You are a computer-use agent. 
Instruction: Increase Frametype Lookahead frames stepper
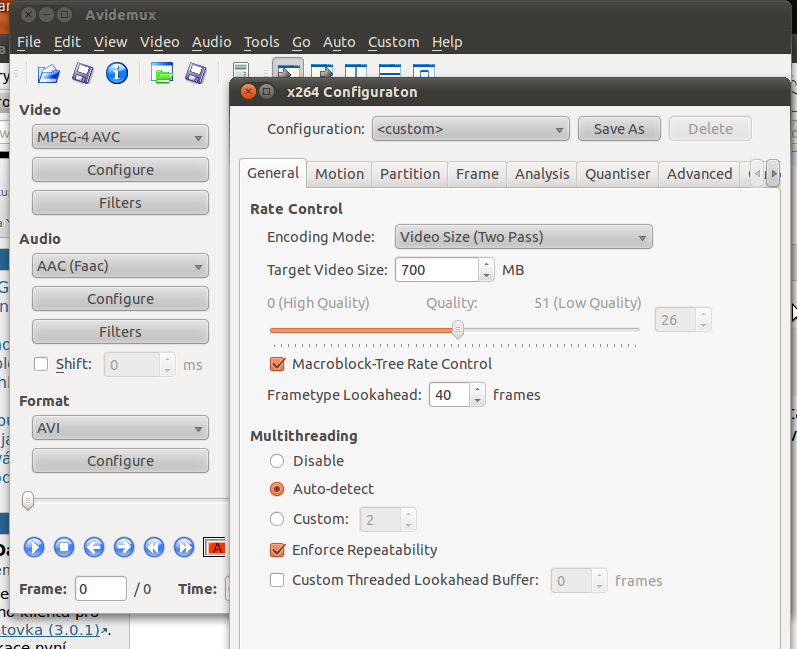(477, 389)
